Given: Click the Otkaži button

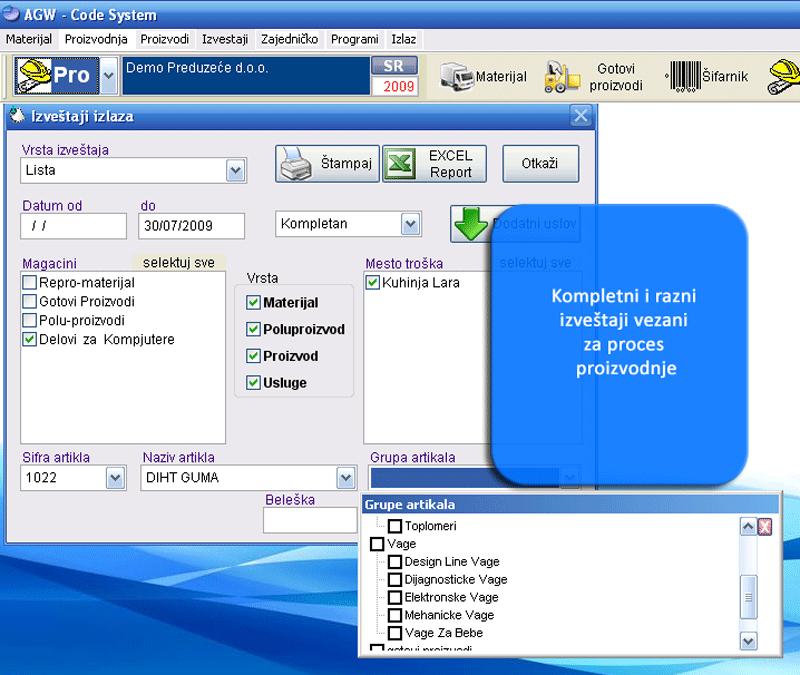Looking at the screenshot, I should [540, 164].
